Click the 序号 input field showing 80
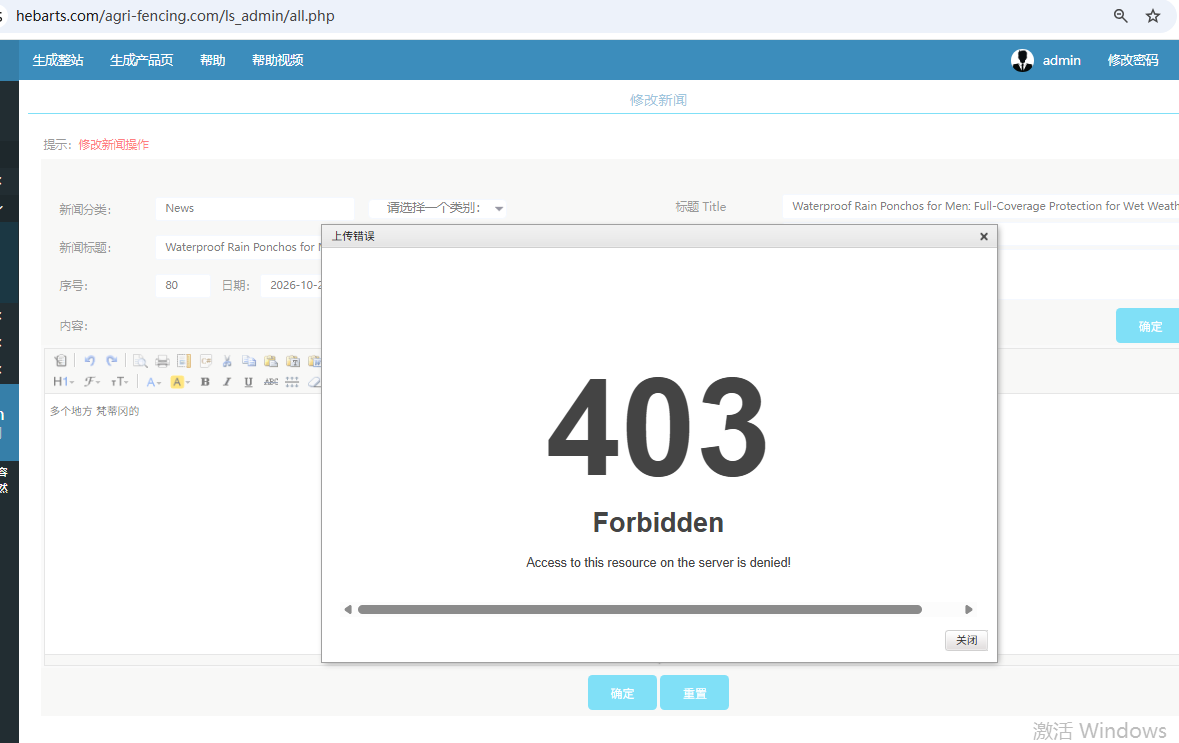The height and width of the screenshot is (743, 1179). (x=183, y=285)
